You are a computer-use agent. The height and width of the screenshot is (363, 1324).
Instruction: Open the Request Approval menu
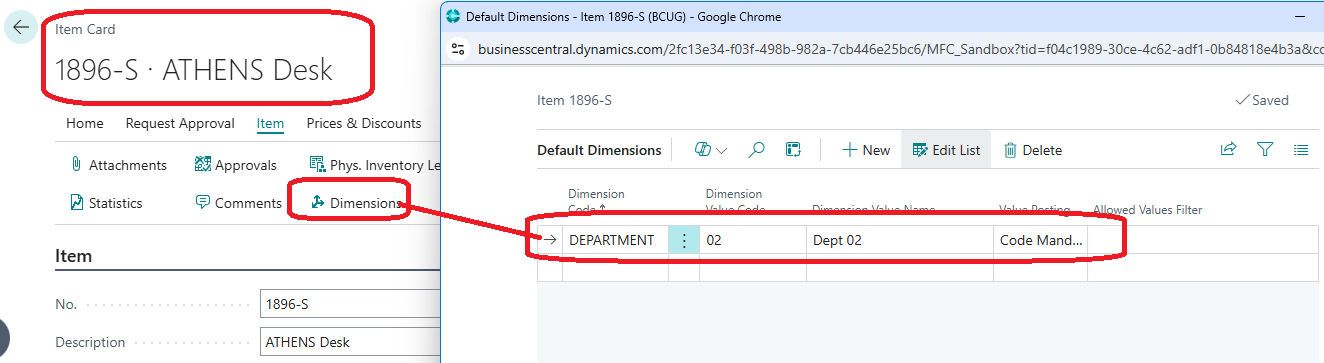click(180, 123)
